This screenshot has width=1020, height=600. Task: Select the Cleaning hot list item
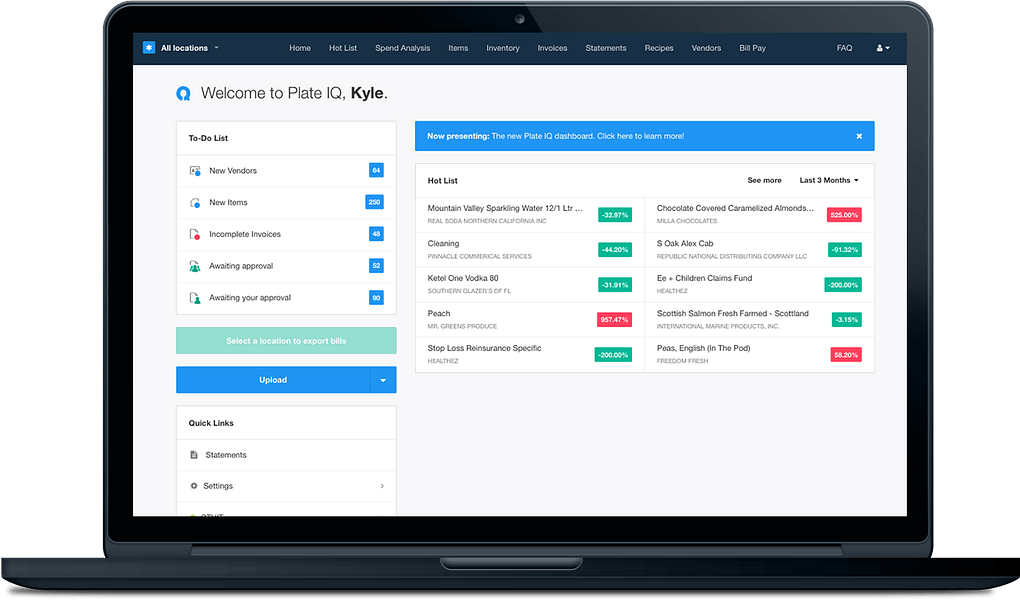pos(530,250)
